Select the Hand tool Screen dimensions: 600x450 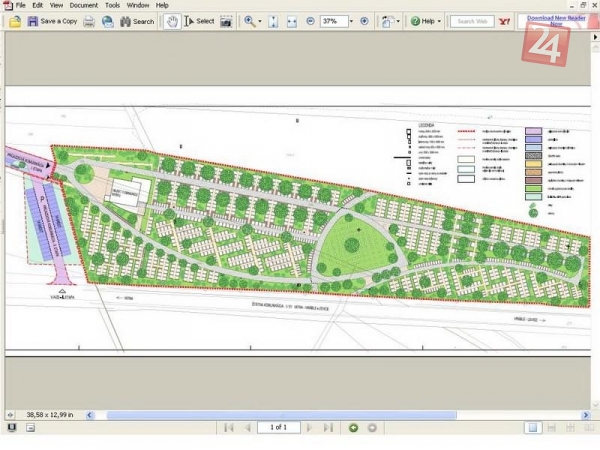pos(172,21)
